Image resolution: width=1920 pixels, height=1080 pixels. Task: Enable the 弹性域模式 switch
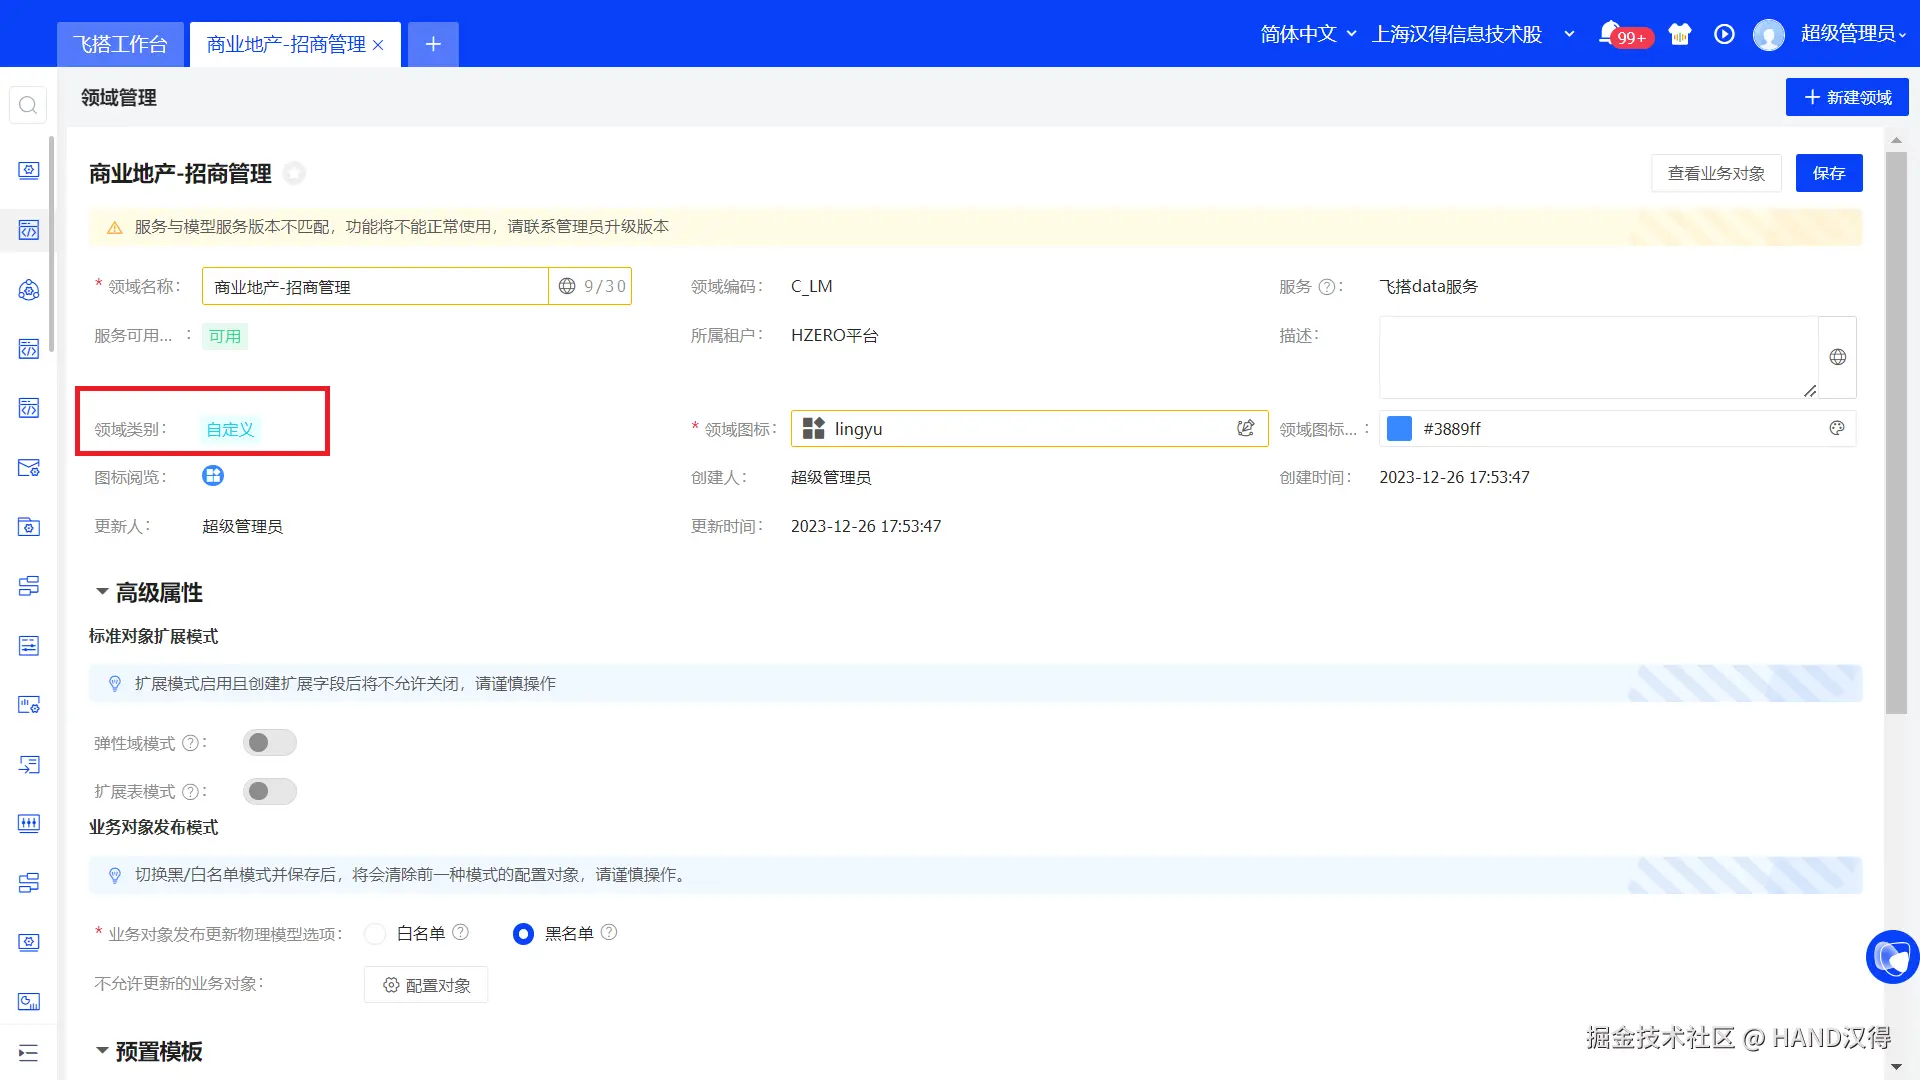[x=269, y=742]
